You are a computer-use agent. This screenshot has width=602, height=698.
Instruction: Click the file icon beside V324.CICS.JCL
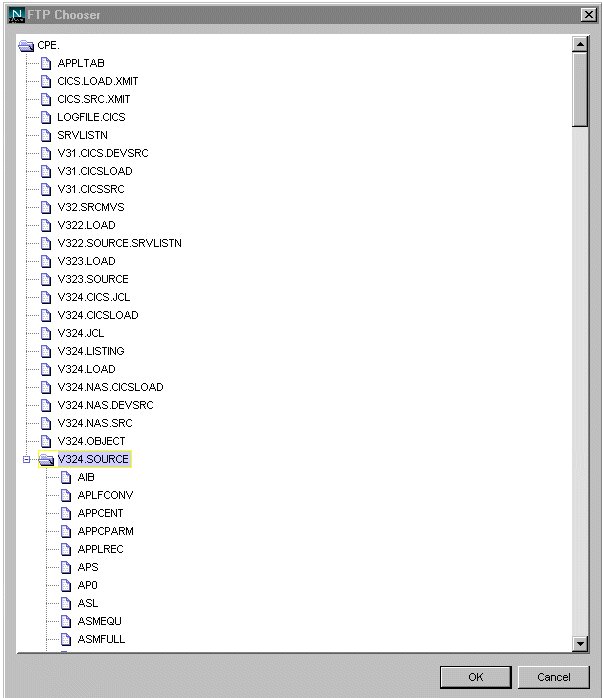point(46,297)
